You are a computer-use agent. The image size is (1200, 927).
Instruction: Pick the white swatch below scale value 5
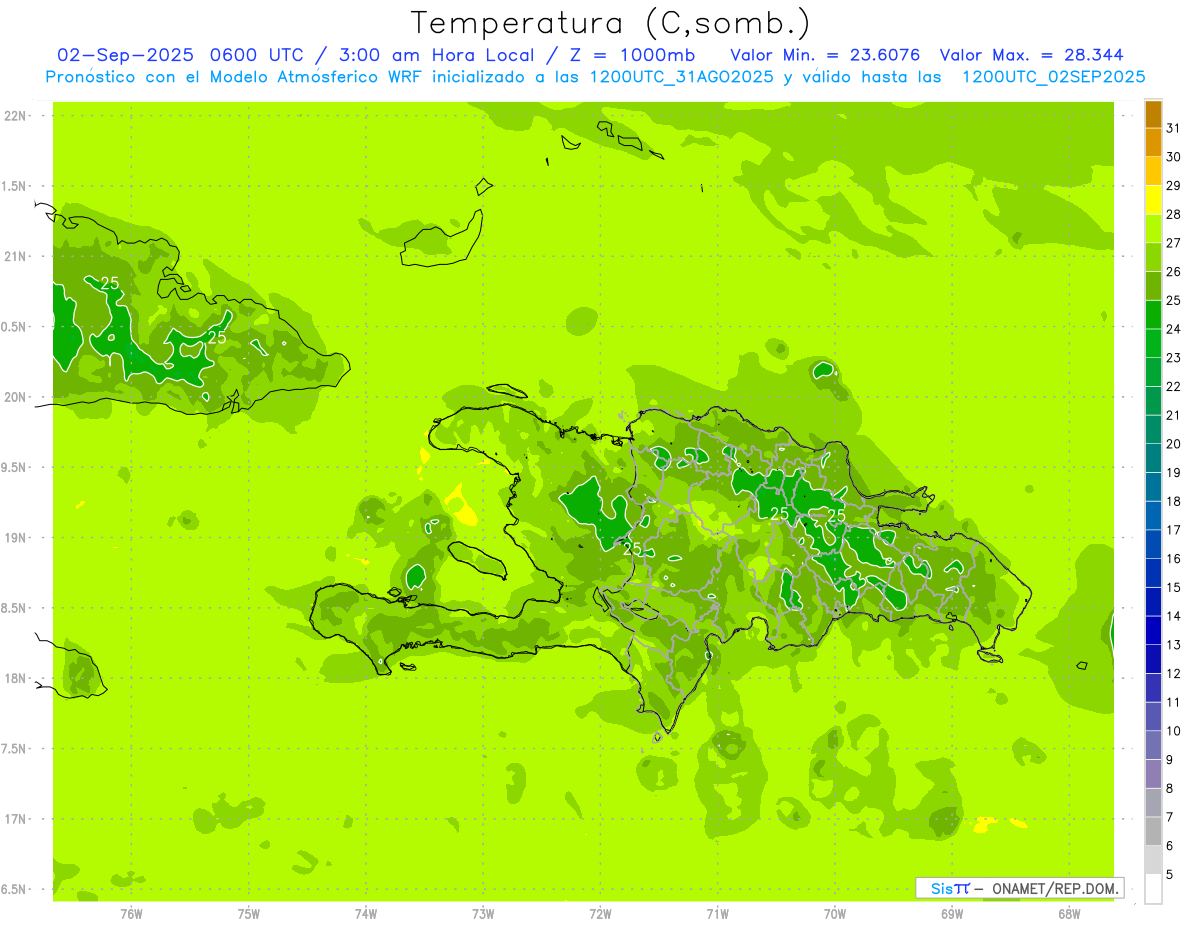[1153, 889]
